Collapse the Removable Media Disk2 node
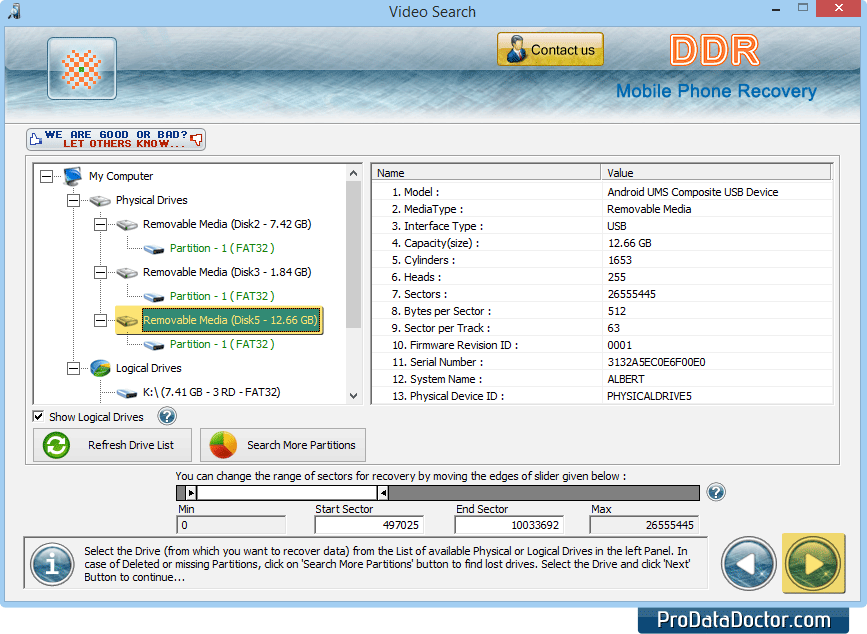The height and width of the screenshot is (634, 867). pyautogui.click(x=100, y=224)
